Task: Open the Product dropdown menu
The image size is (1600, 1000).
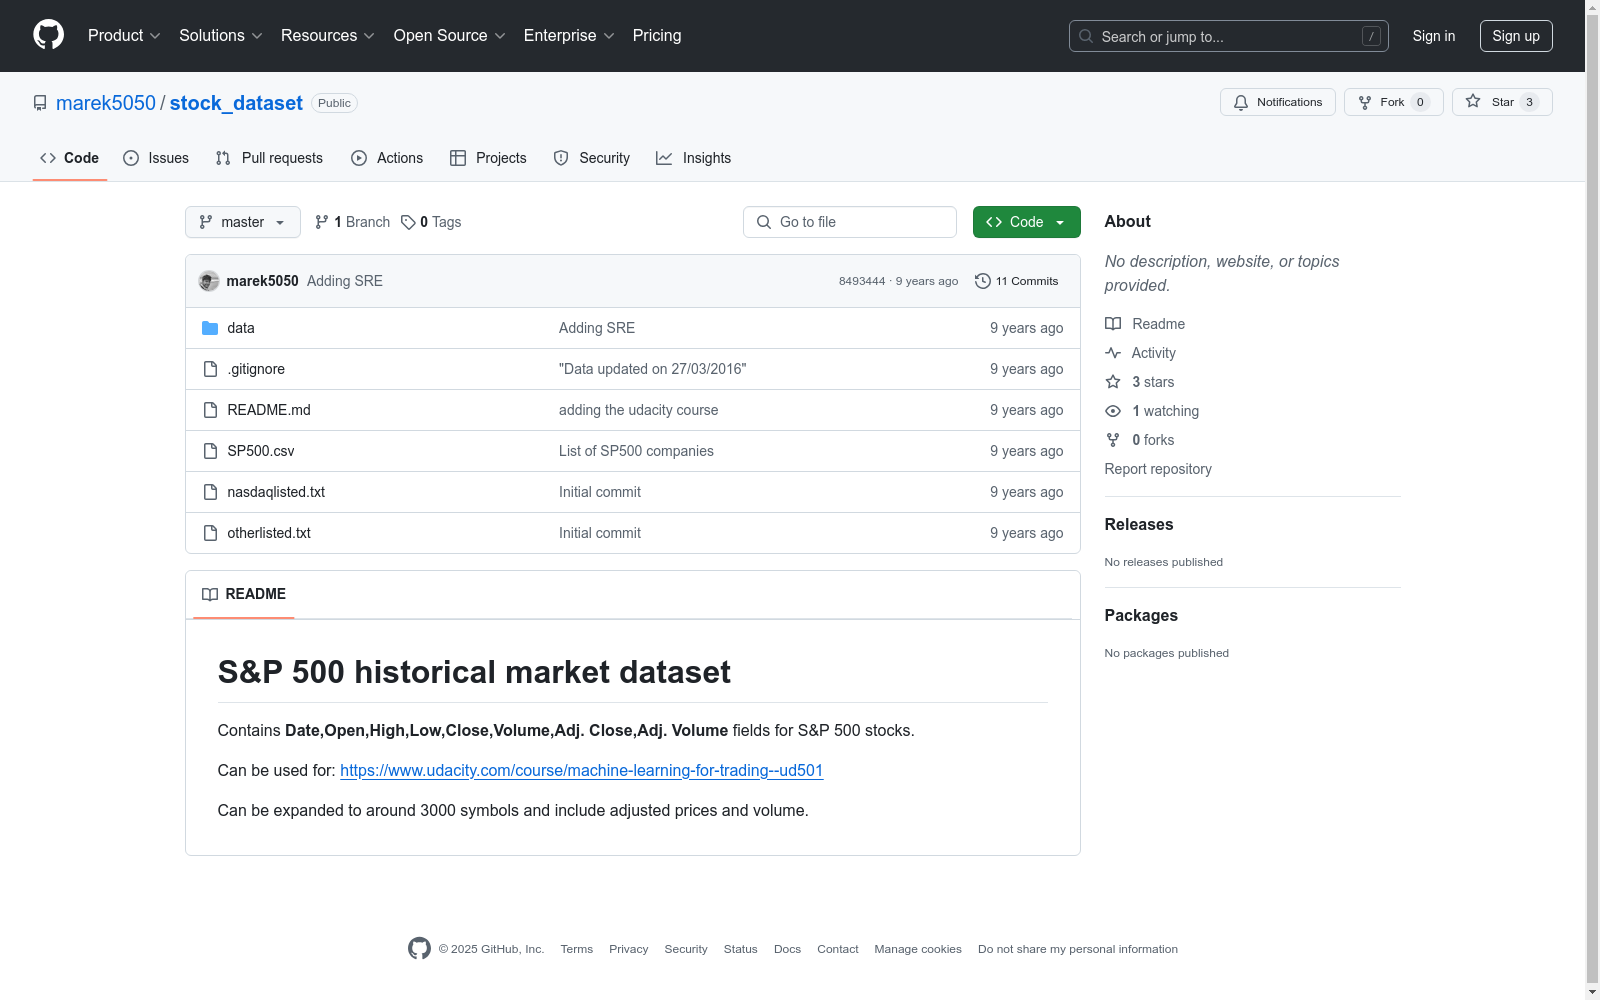Action: 124,36
